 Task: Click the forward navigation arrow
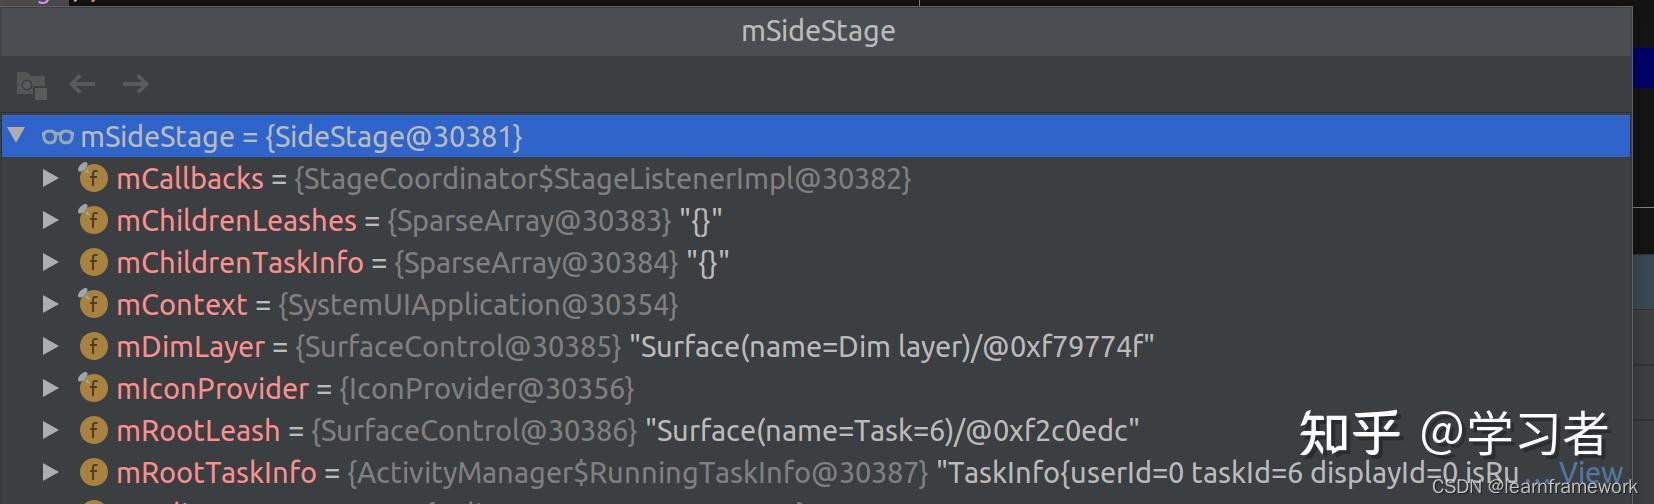[x=135, y=85]
